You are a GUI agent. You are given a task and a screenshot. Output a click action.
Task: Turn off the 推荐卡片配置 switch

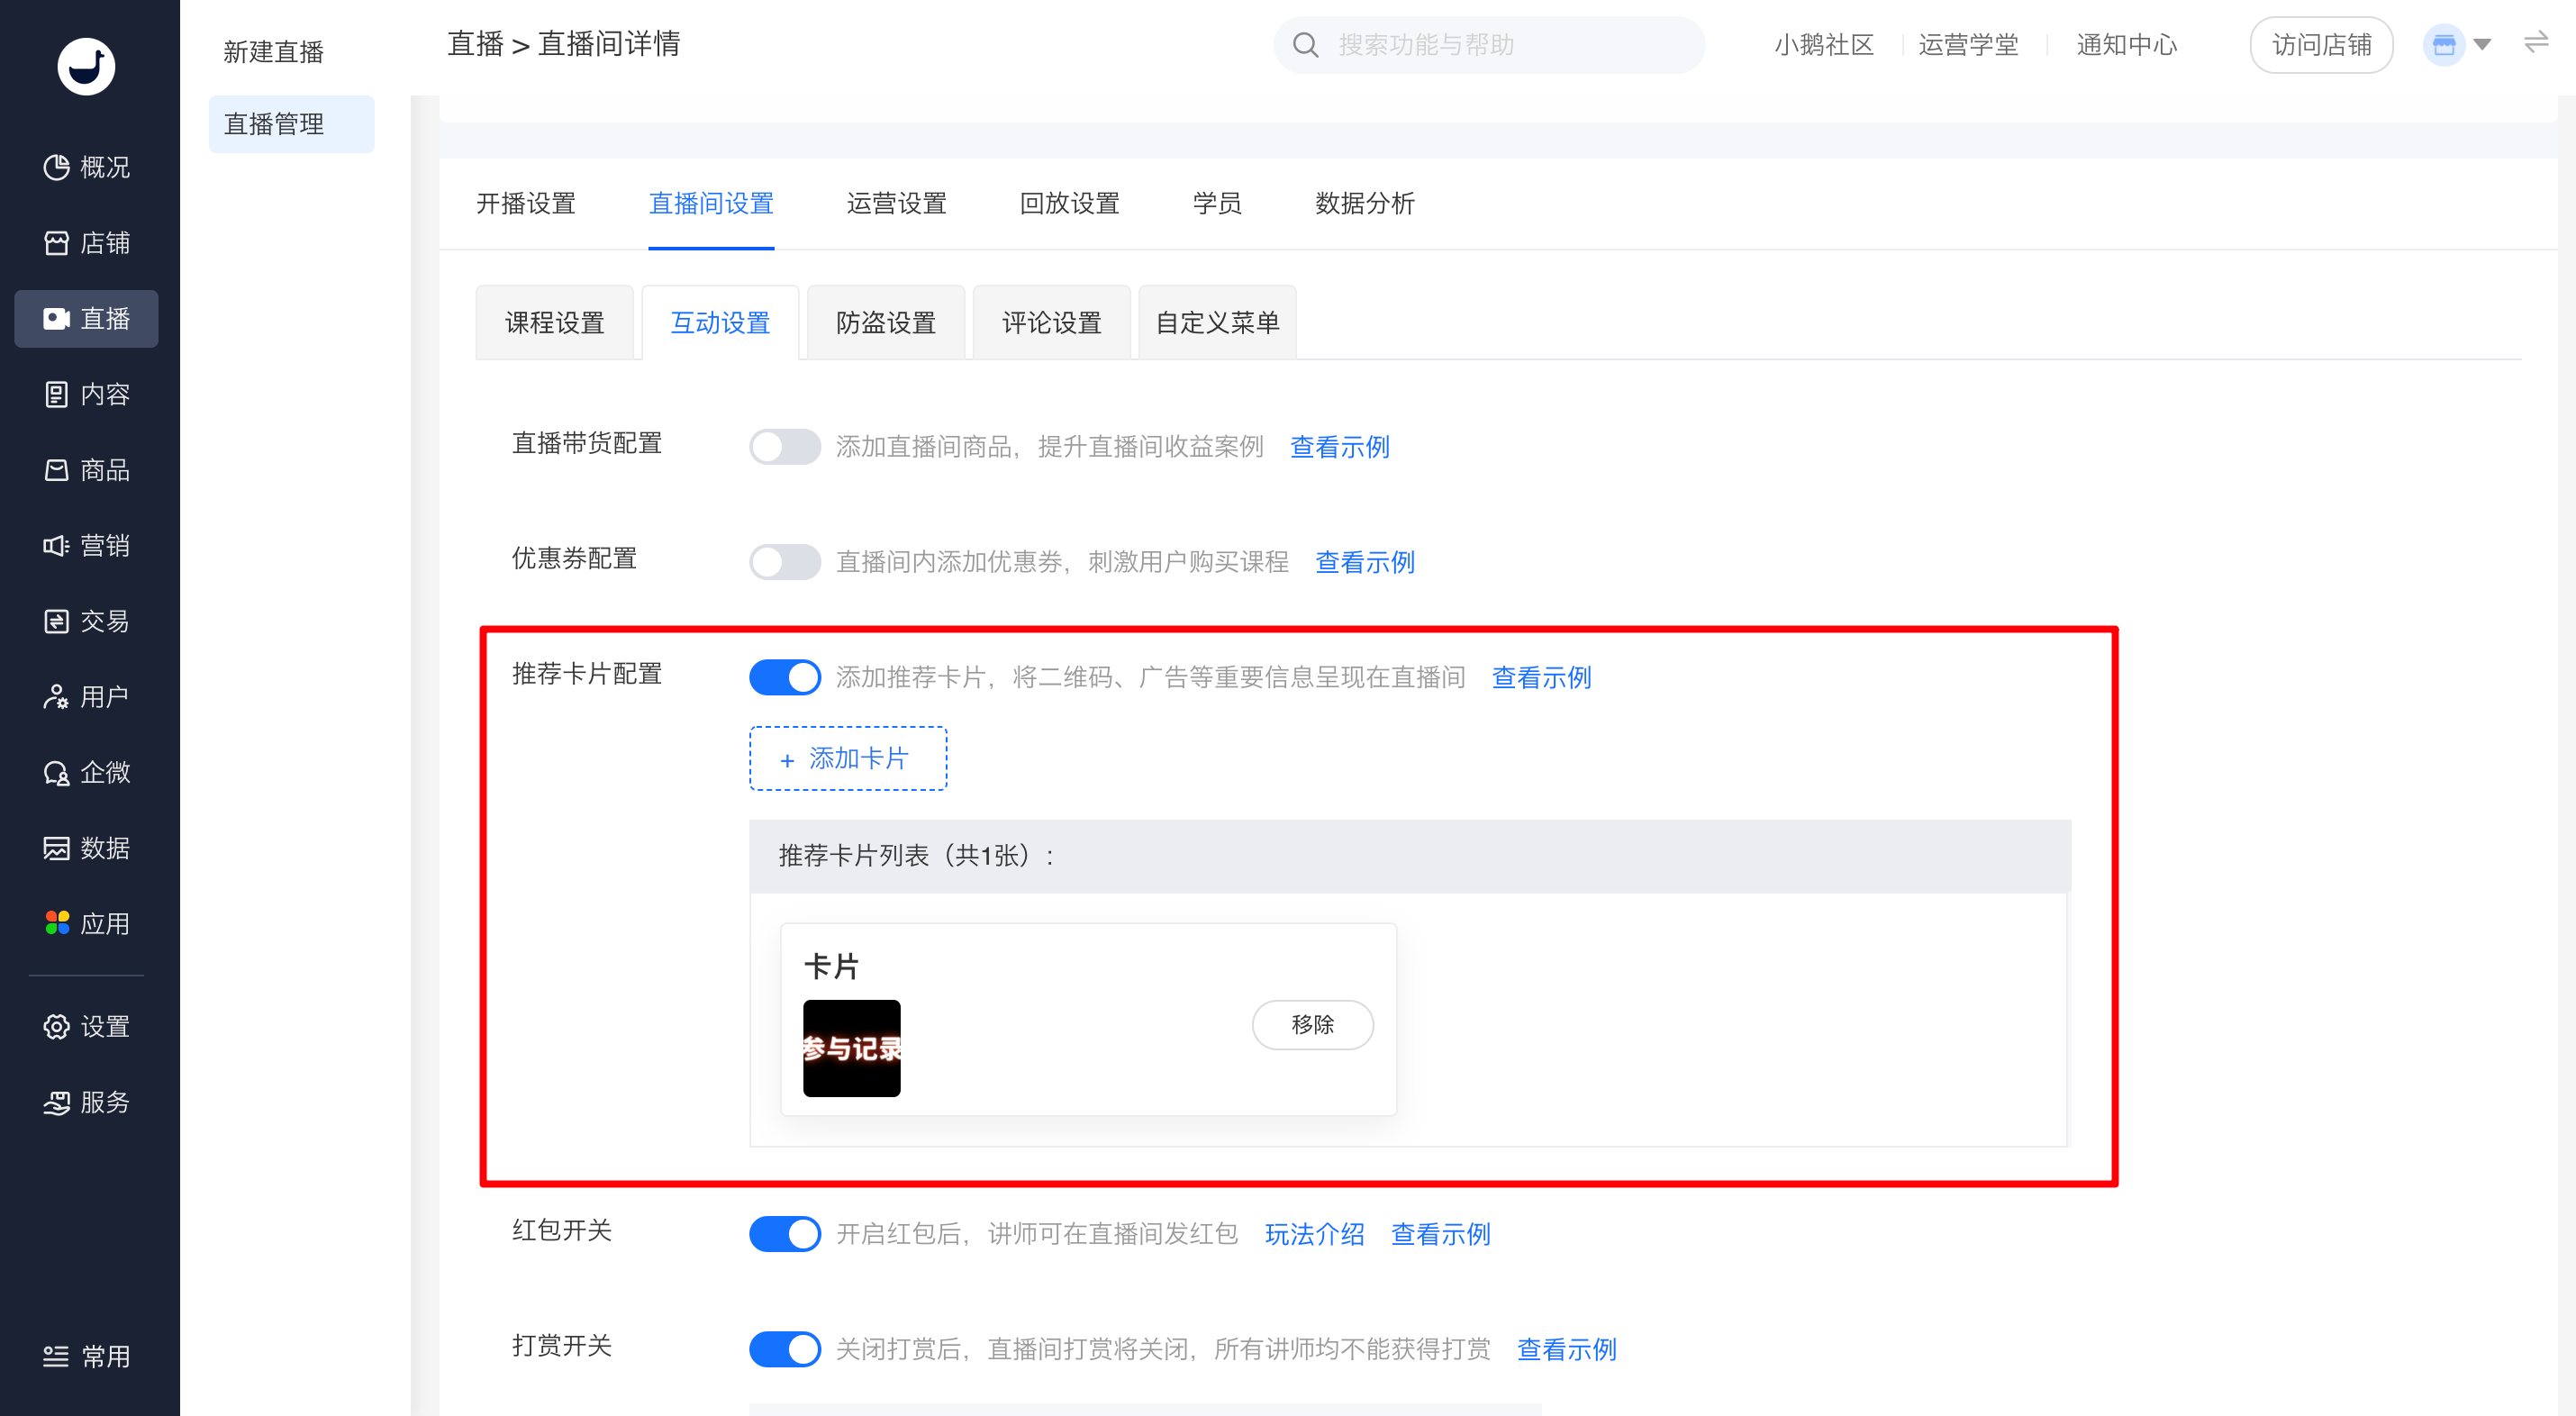click(x=785, y=678)
